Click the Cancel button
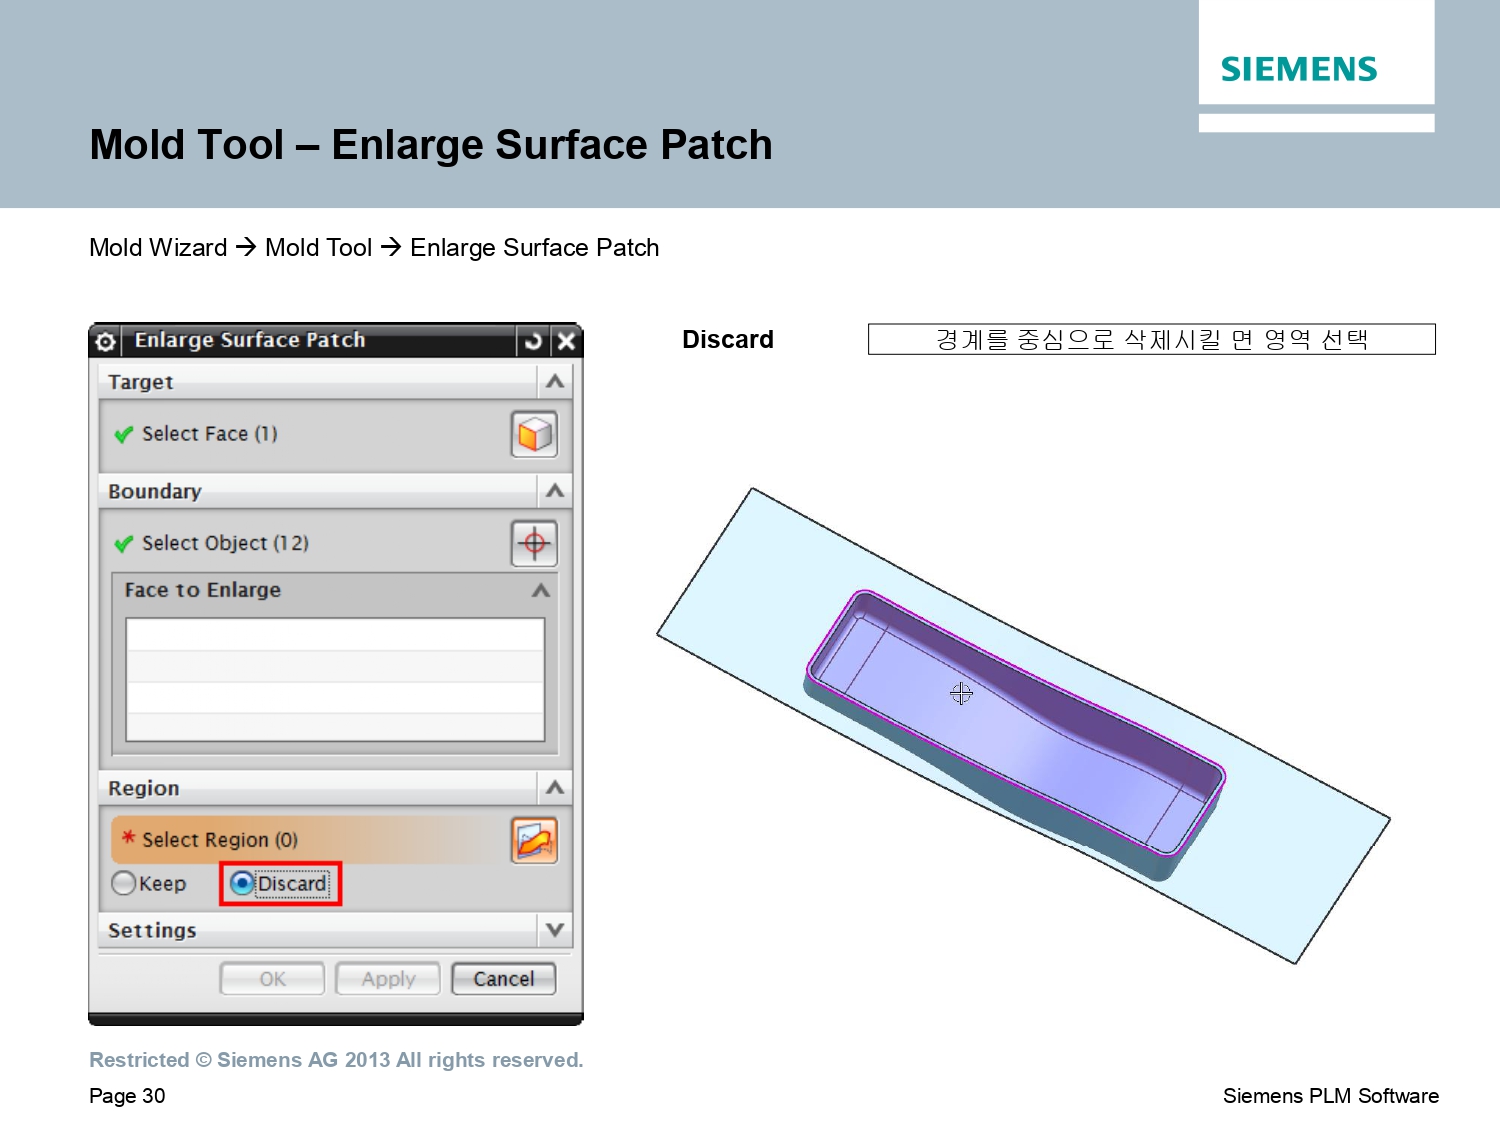This screenshot has width=1500, height=1125. point(504,979)
